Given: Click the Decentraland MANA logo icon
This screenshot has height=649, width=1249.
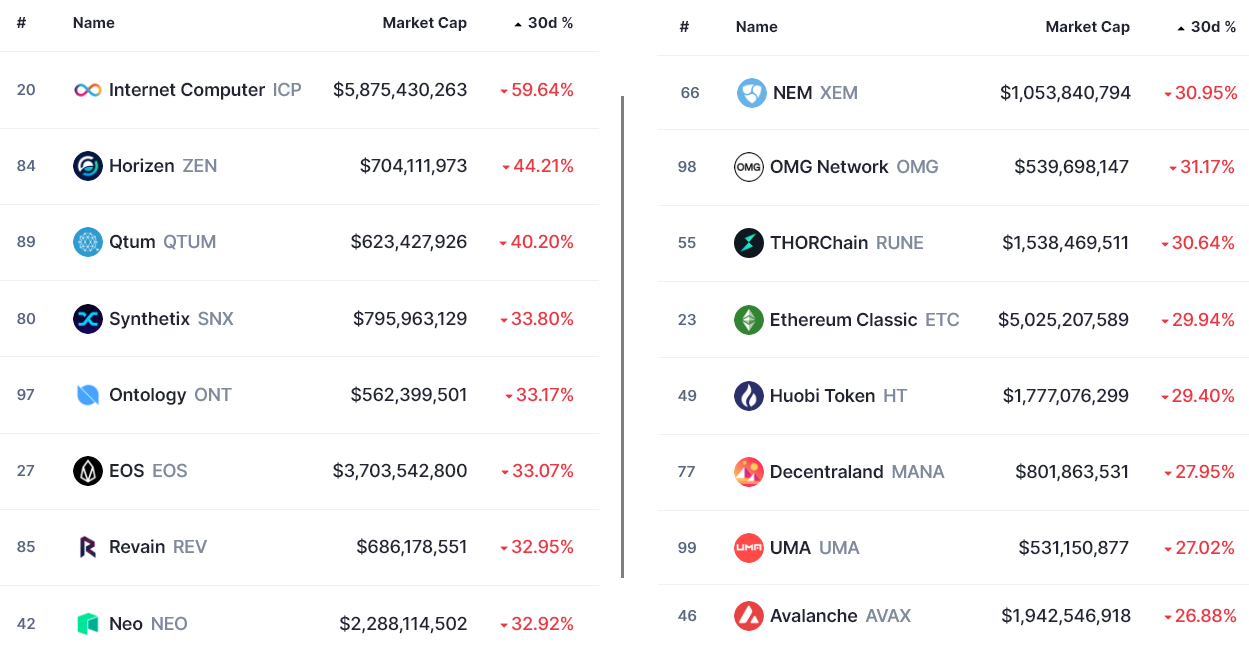Looking at the screenshot, I should pos(749,472).
